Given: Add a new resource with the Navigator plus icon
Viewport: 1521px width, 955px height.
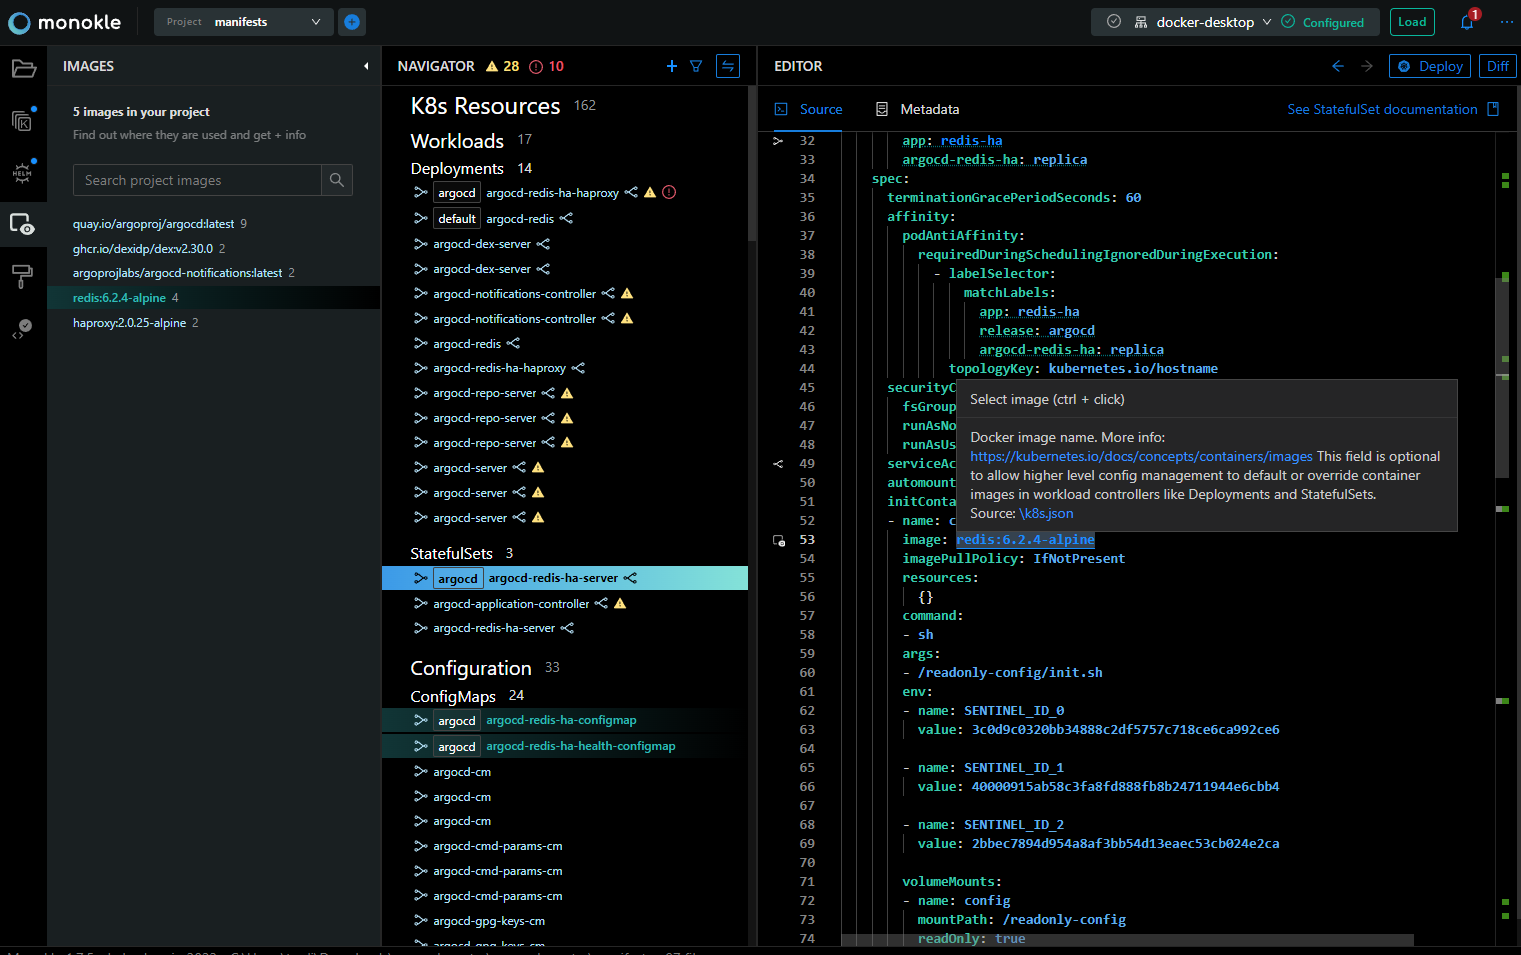Looking at the screenshot, I should (x=672, y=66).
